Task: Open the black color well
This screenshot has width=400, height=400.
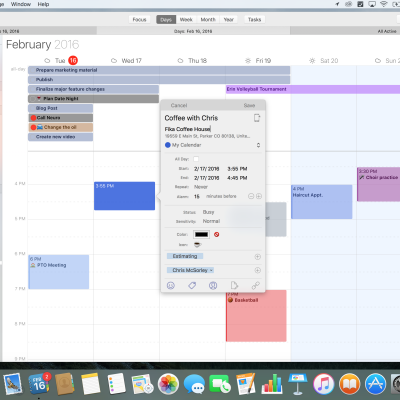Action: pyautogui.click(x=201, y=235)
